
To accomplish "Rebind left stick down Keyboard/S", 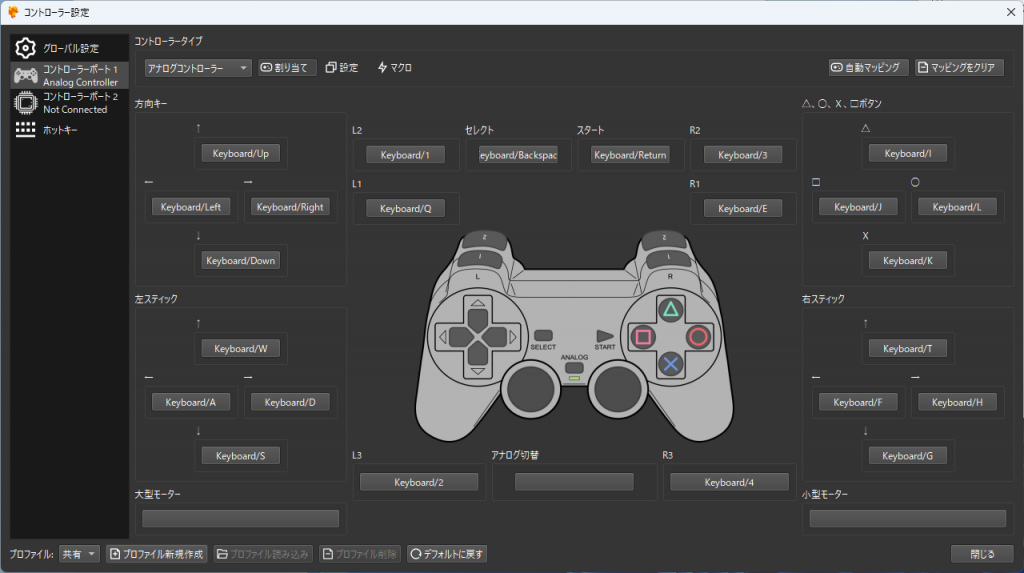I will pyautogui.click(x=240, y=456).
